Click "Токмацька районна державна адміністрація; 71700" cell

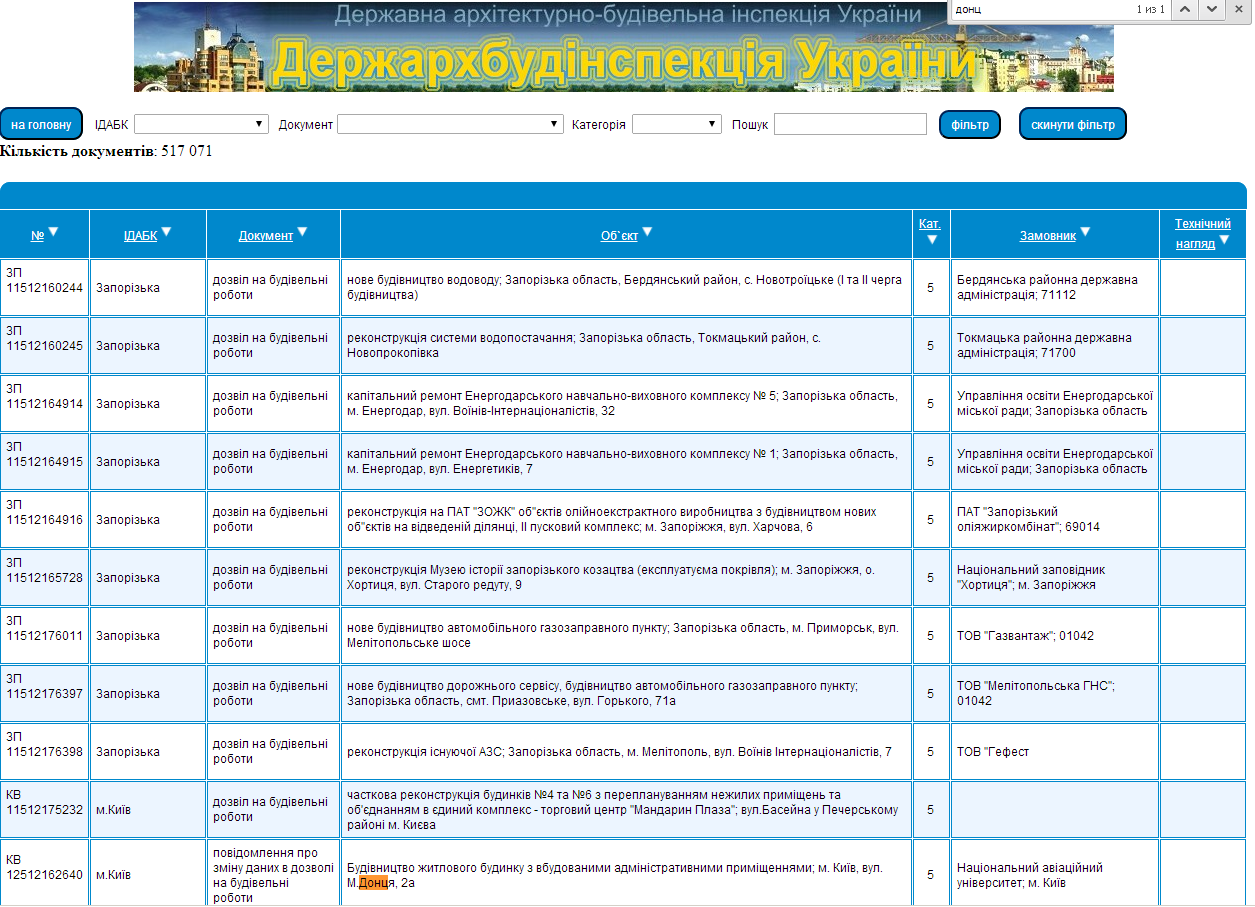pyautogui.click(x=1055, y=346)
